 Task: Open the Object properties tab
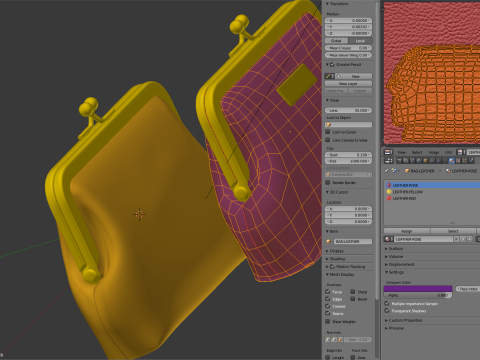pos(425,160)
